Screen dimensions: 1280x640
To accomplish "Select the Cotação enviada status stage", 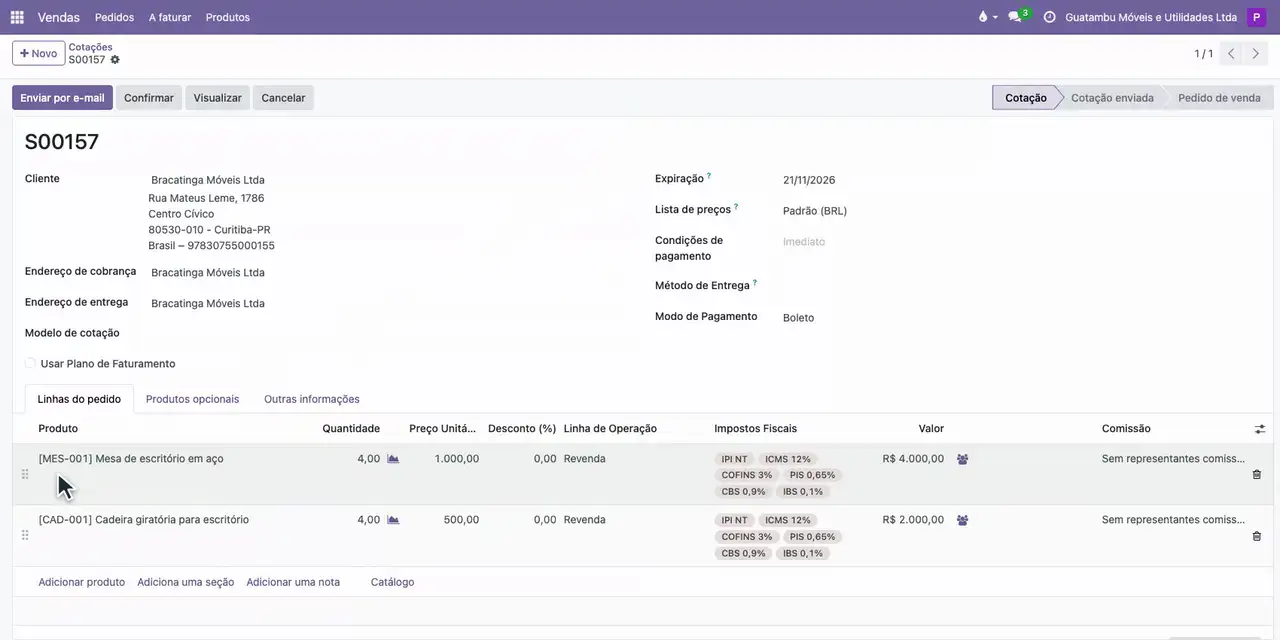I will coord(1112,98).
